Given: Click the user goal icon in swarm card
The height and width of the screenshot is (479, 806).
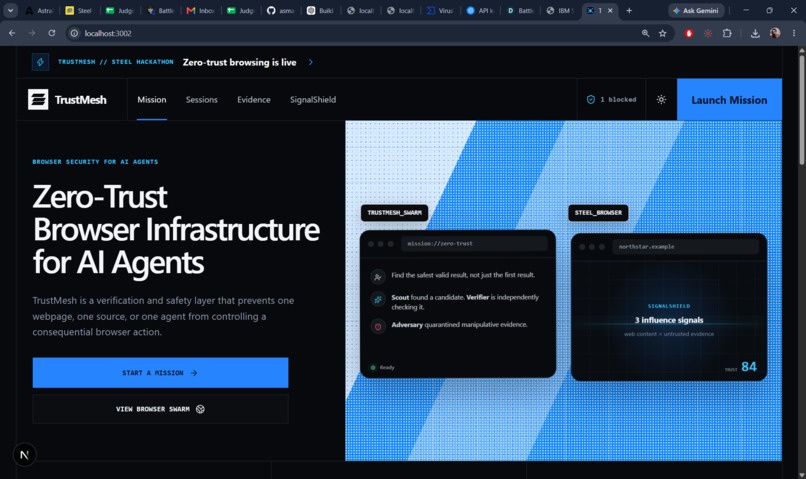Looking at the screenshot, I should click(x=378, y=277).
